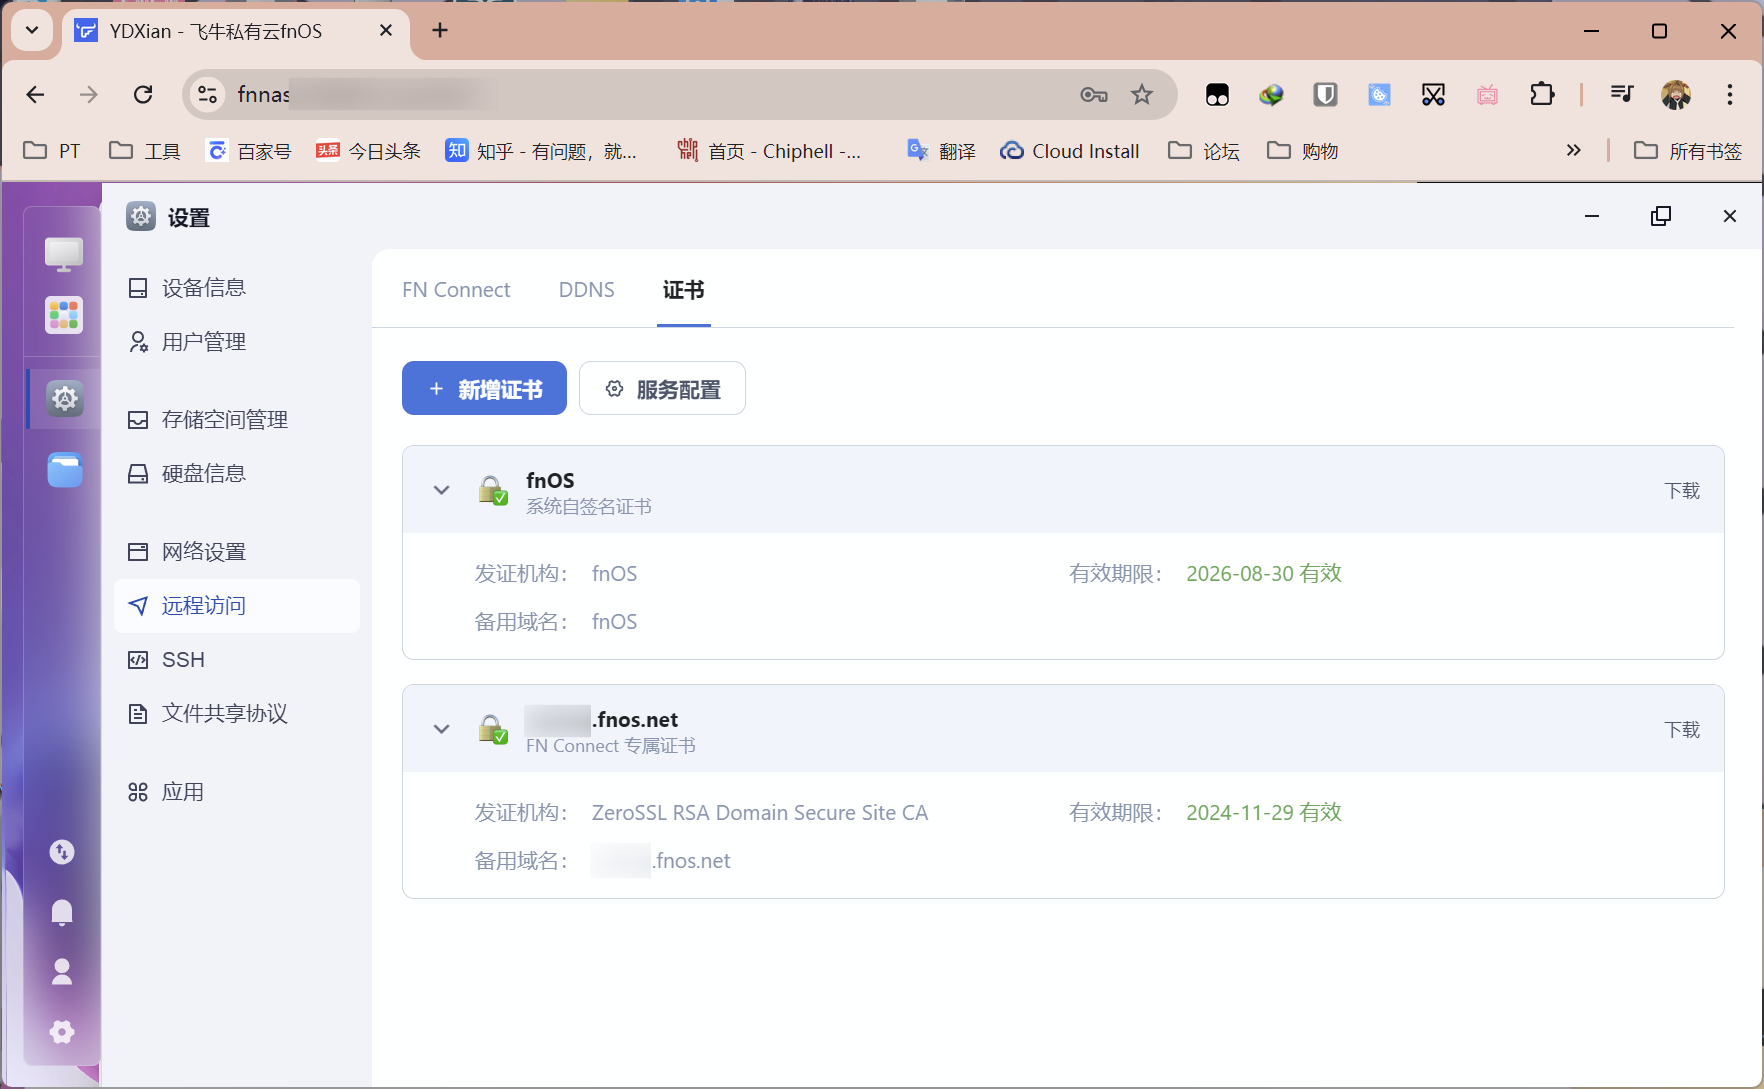Switch to the FN Connect tab
Image resolution: width=1764 pixels, height=1089 pixels.
[456, 290]
